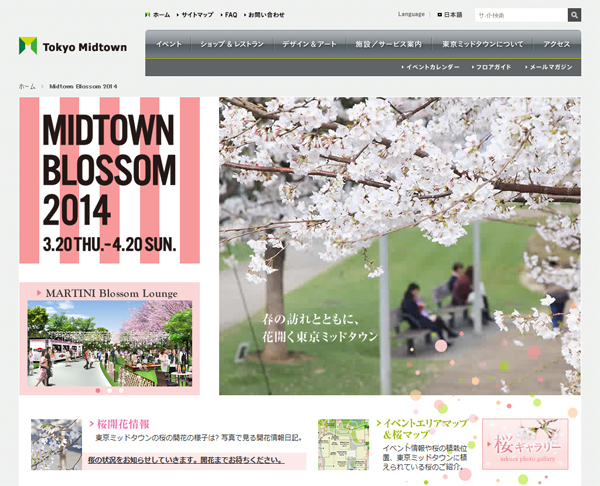Image resolution: width=600 pixels, height=486 pixels.
Task: Click the large cherry blossom hero image
Action: pyautogui.click(x=399, y=246)
